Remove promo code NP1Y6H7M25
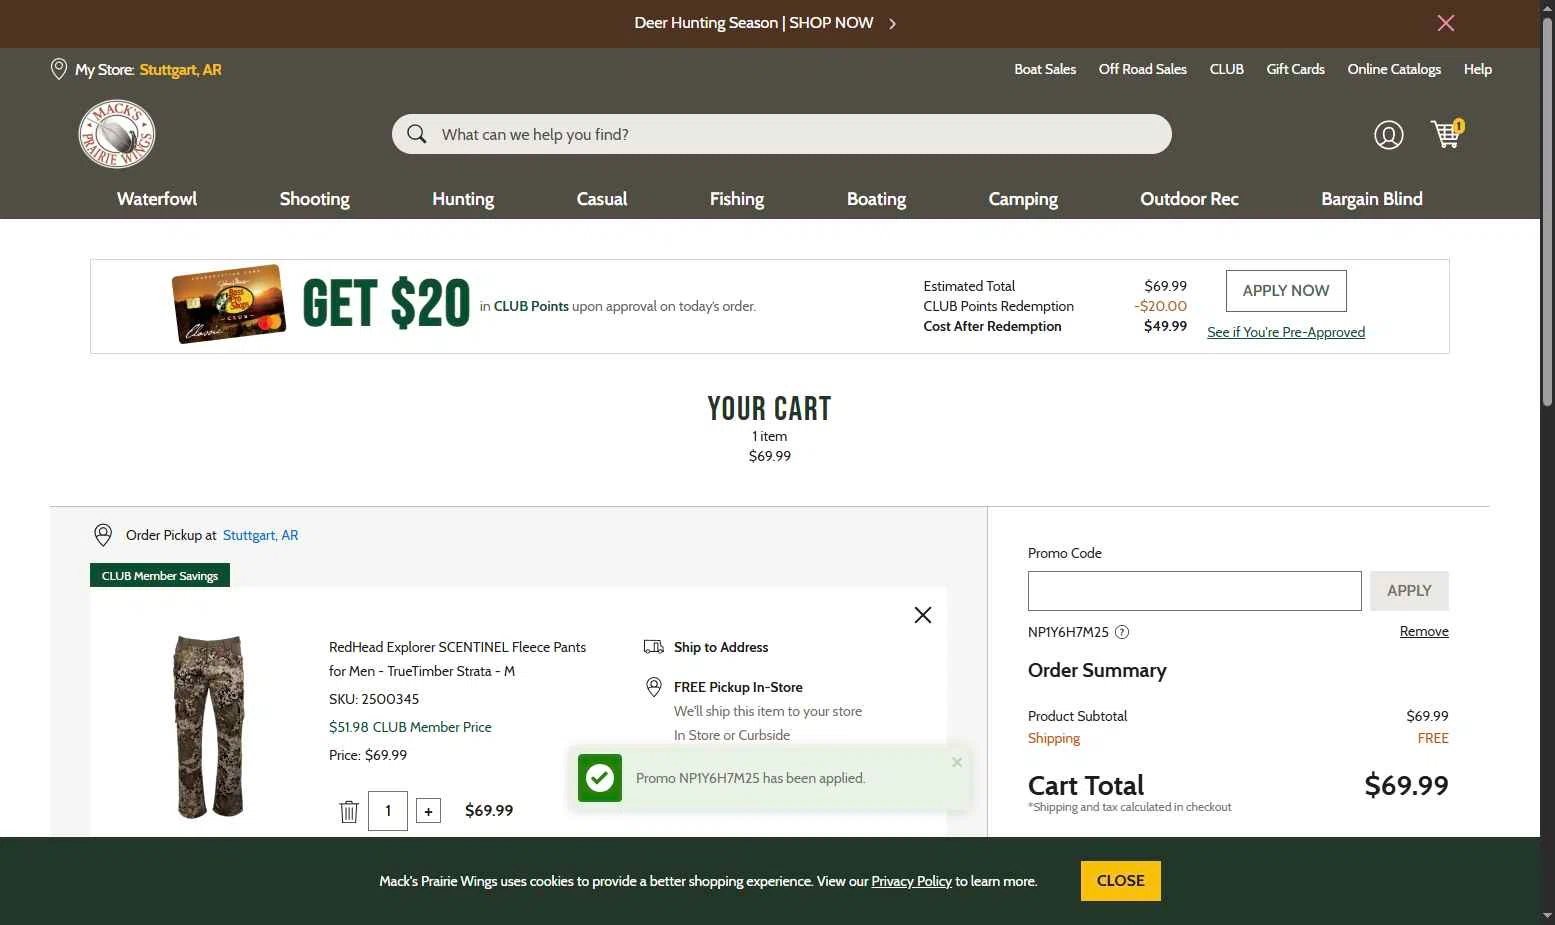Screen dimensions: 1555x925 click(x=1424, y=631)
